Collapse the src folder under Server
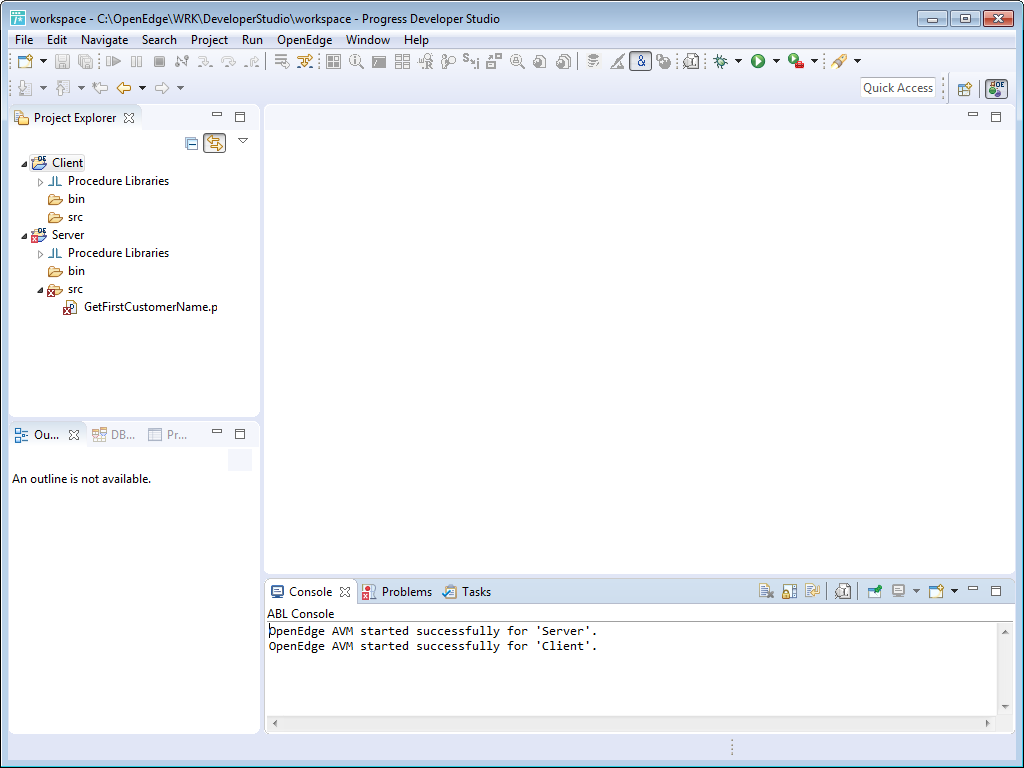Viewport: 1024px width, 768px height. [x=40, y=290]
